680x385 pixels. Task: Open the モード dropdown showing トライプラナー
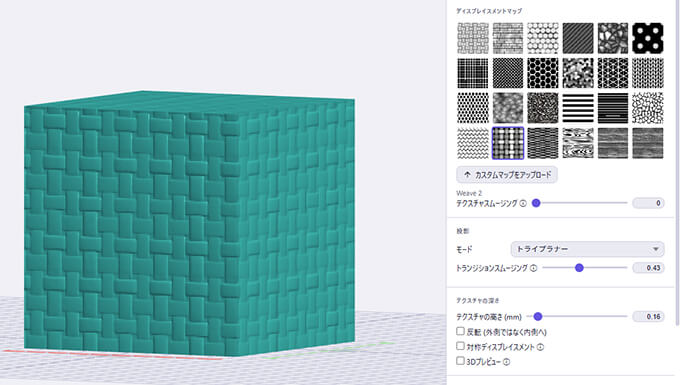coord(587,249)
